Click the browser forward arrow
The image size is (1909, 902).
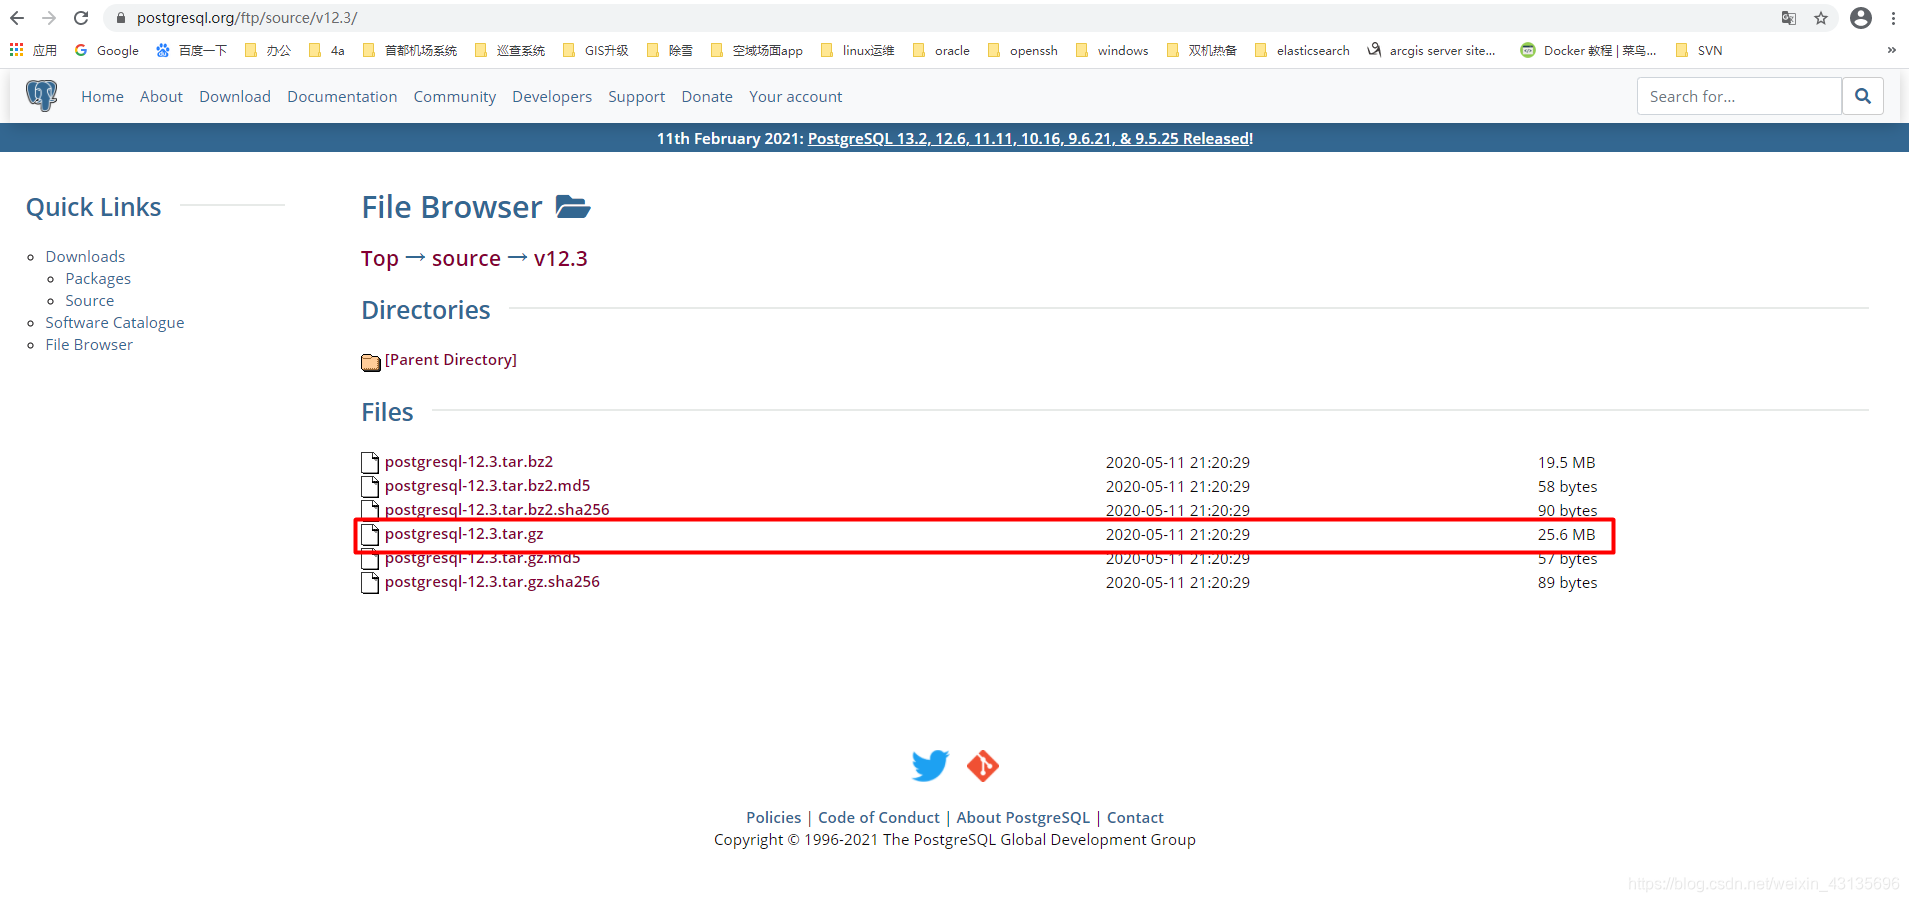coord(49,18)
